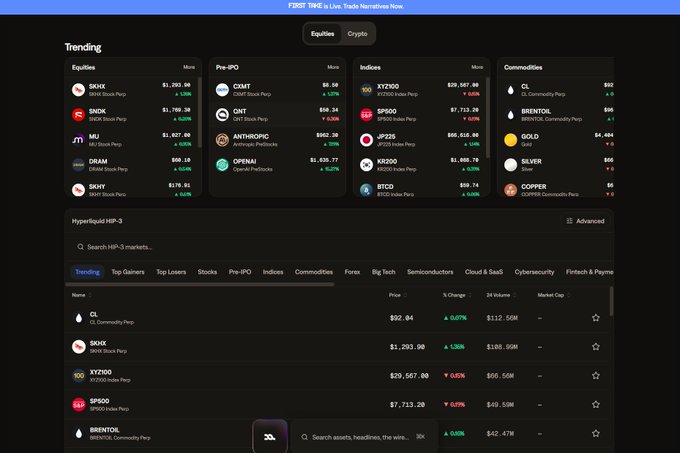
Task: Sort table by Price column
Action: pos(398,295)
